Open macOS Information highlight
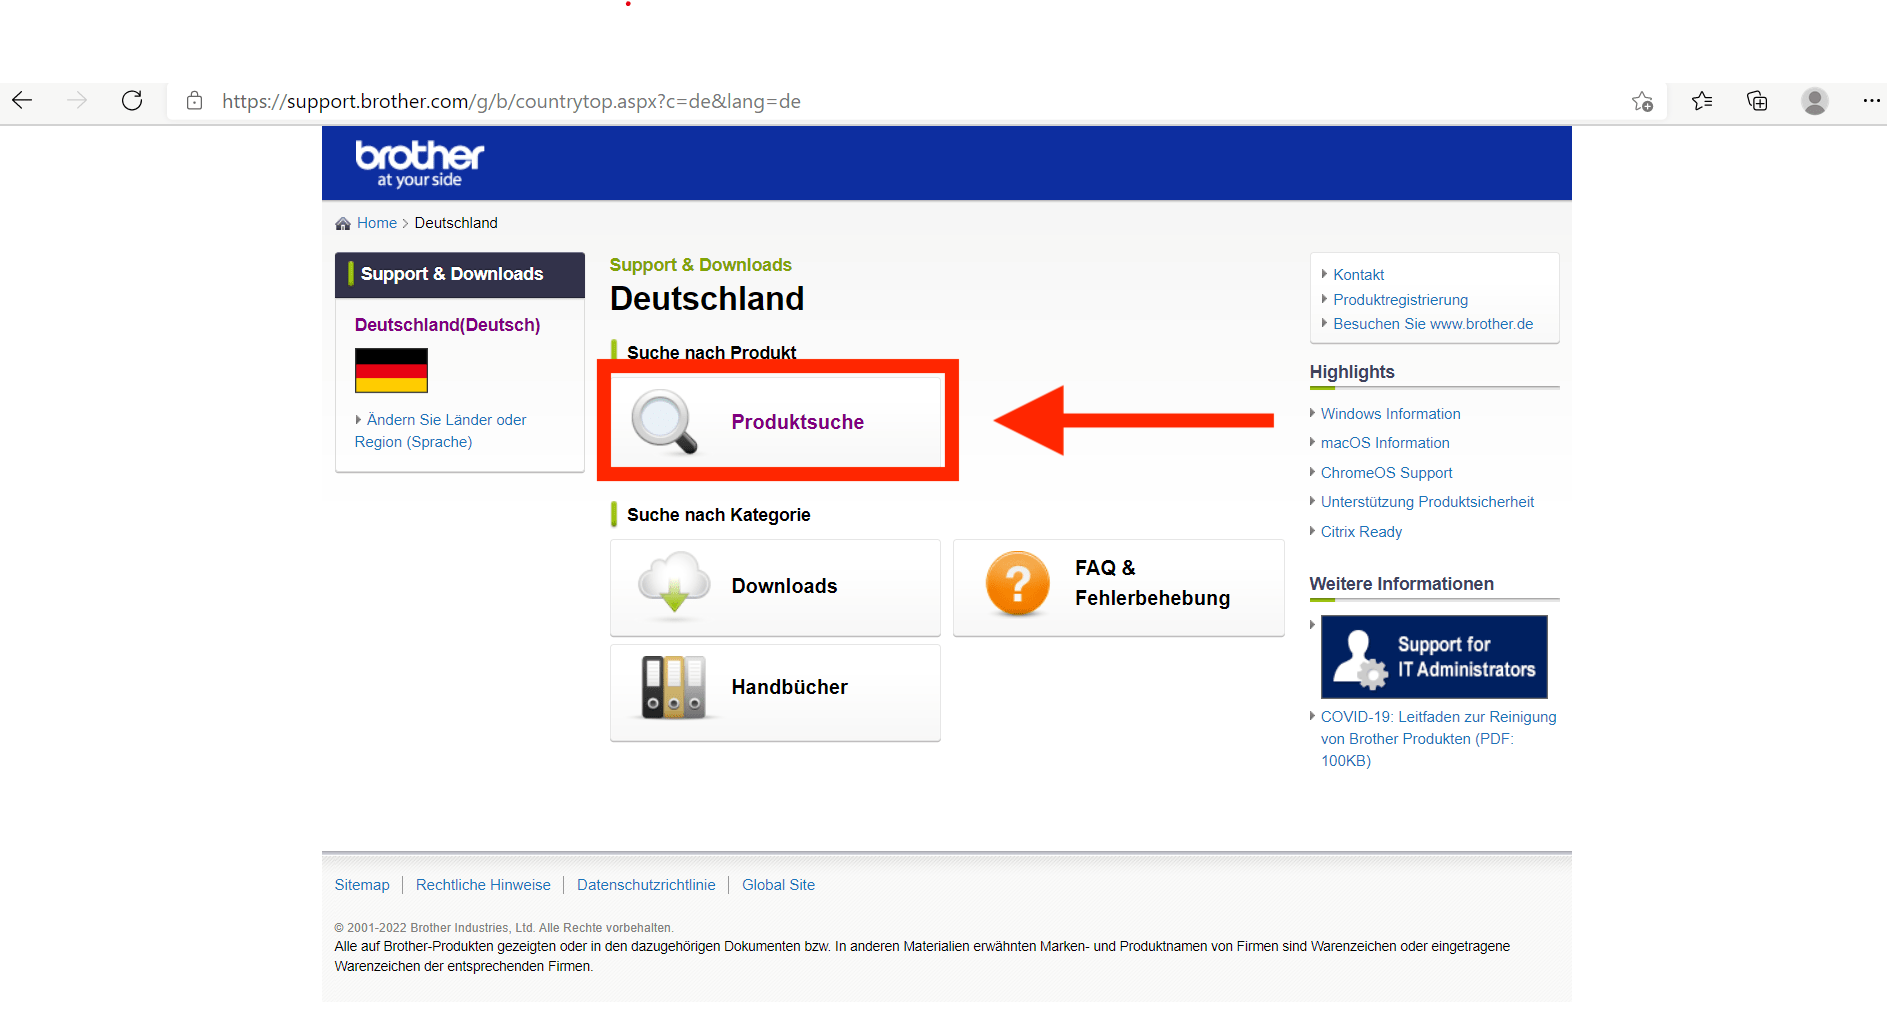The image size is (1887, 1014). tap(1384, 443)
